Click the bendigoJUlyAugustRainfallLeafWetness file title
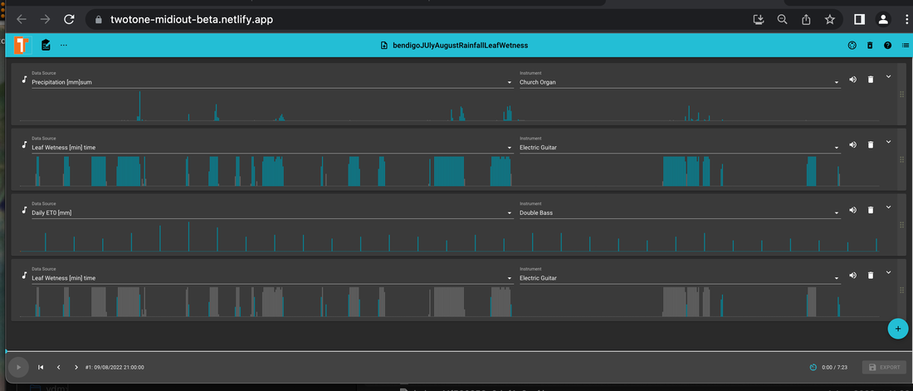The image size is (913, 391). 460,45
